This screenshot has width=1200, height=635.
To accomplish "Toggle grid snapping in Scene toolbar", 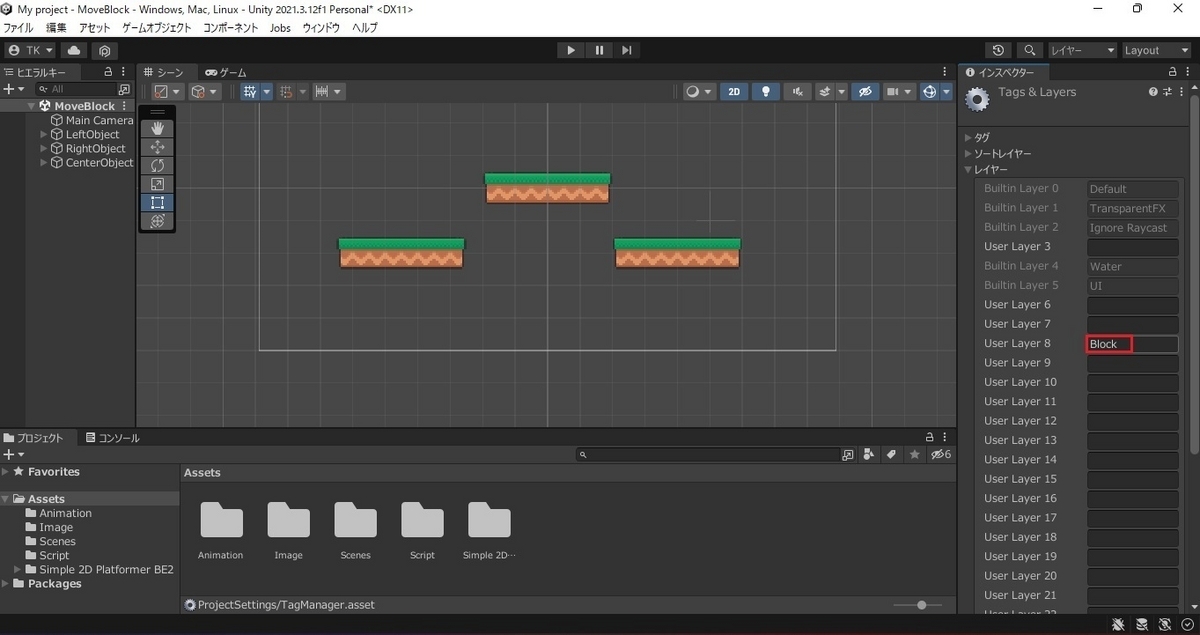I will (x=286, y=91).
